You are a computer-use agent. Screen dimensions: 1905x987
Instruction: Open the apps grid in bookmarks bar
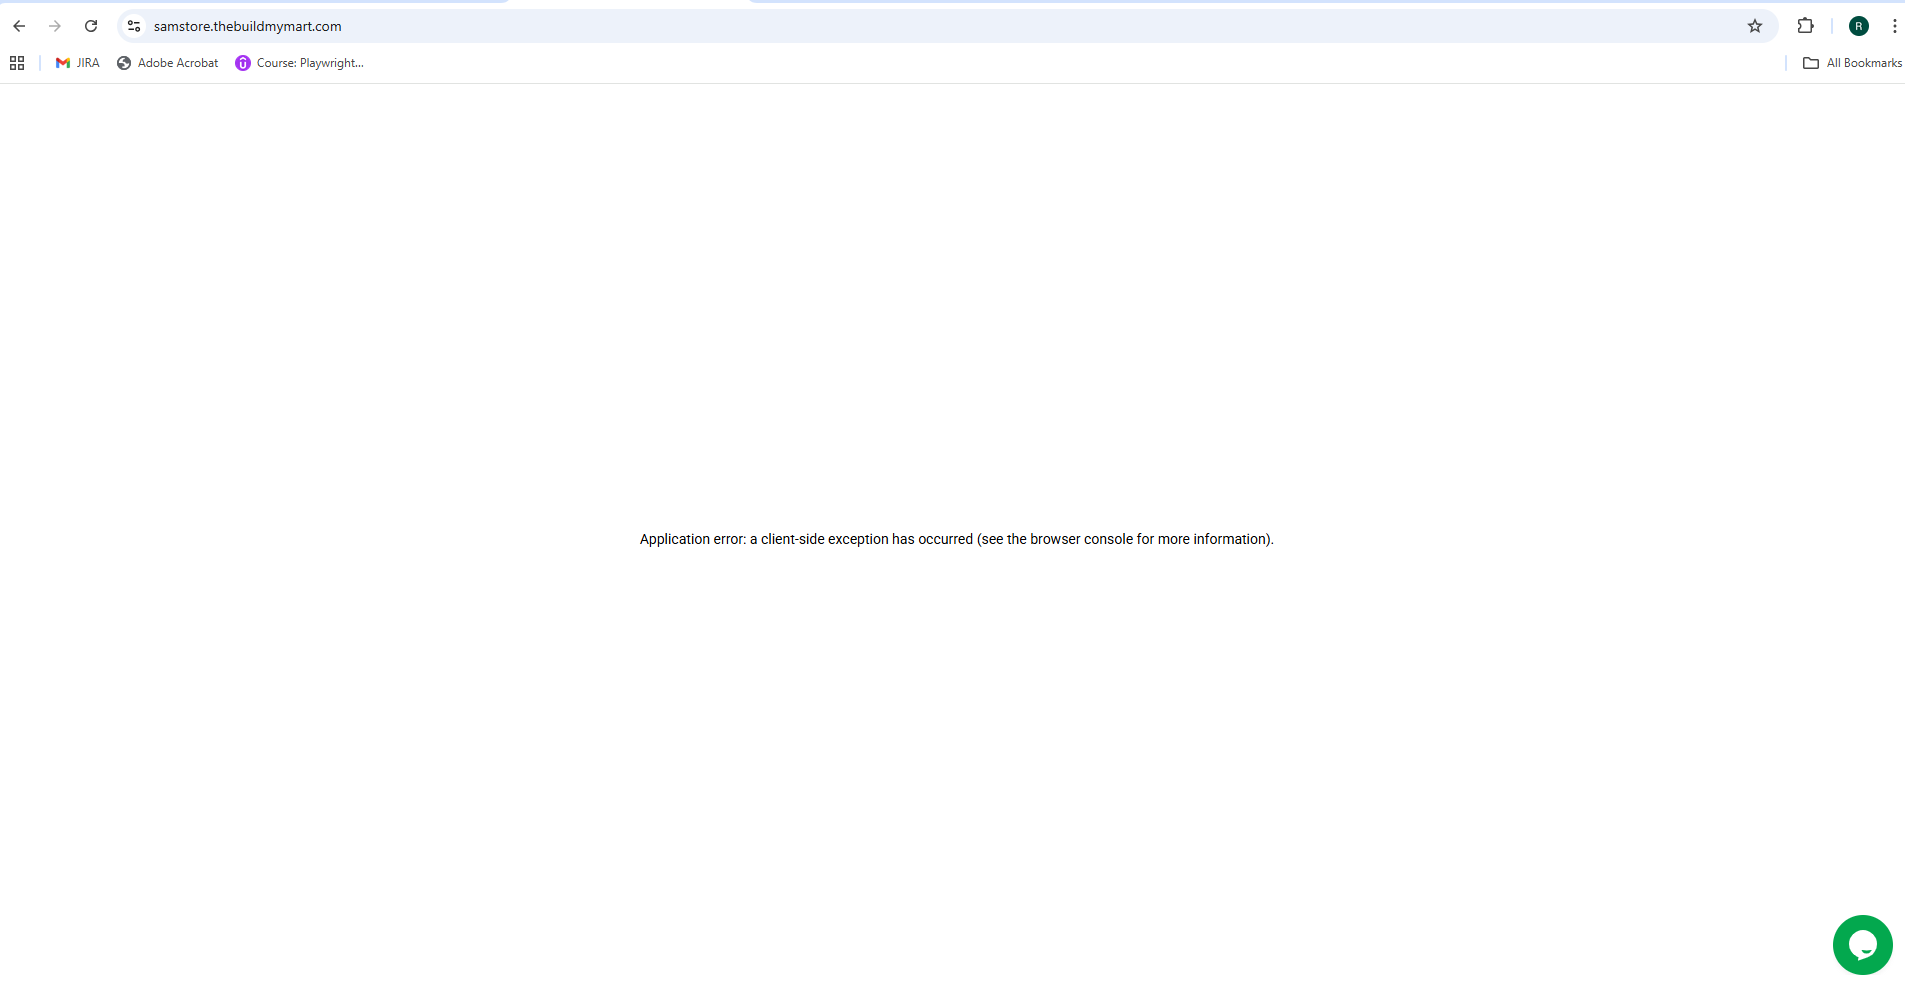tap(17, 63)
